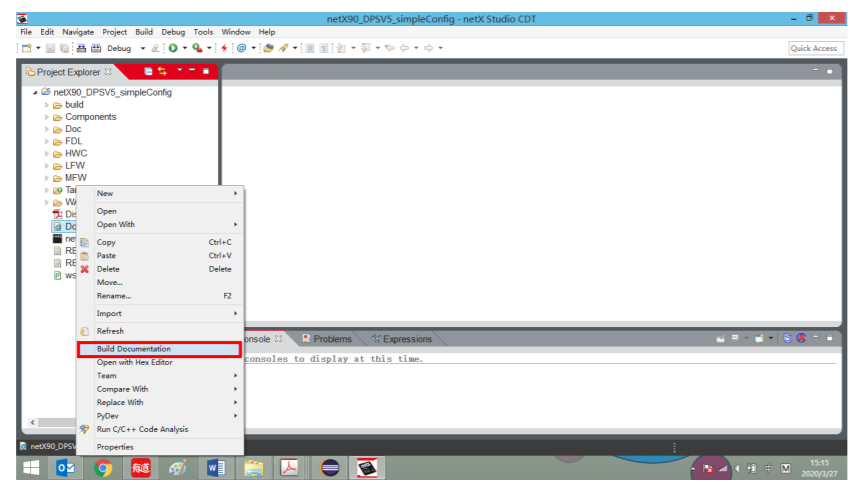The width and height of the screenshot is (856, 494).
Task: Click the Display Selected Console icon
Action: tap(735, 338)
